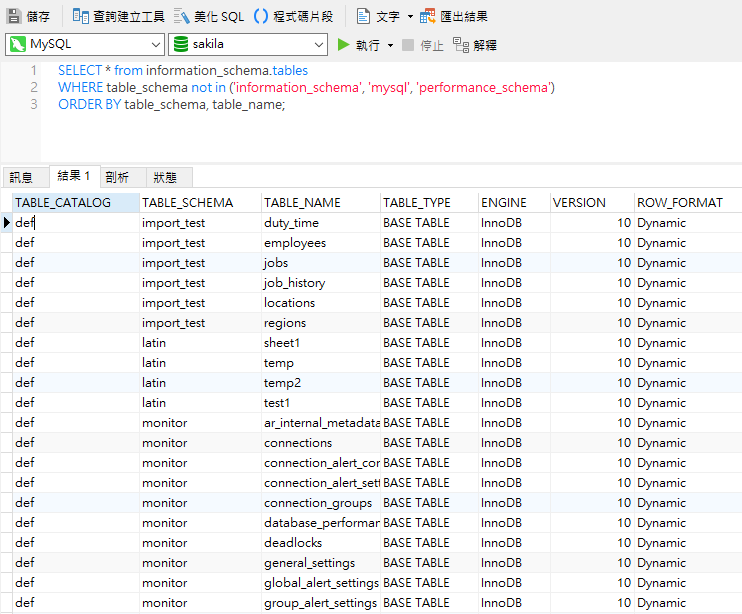Open the Query Builder (查詢建立工具) tool
Image resolution: width=742 pixels, height=614 pixels.
[81, 16]
